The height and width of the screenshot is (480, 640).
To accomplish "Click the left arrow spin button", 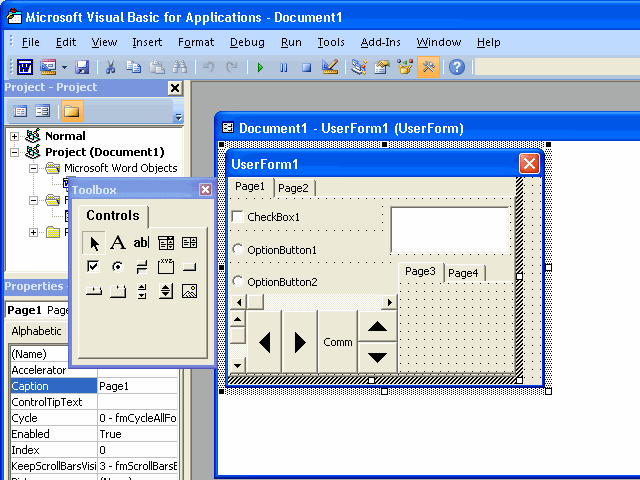I will [x=264, y=342].
